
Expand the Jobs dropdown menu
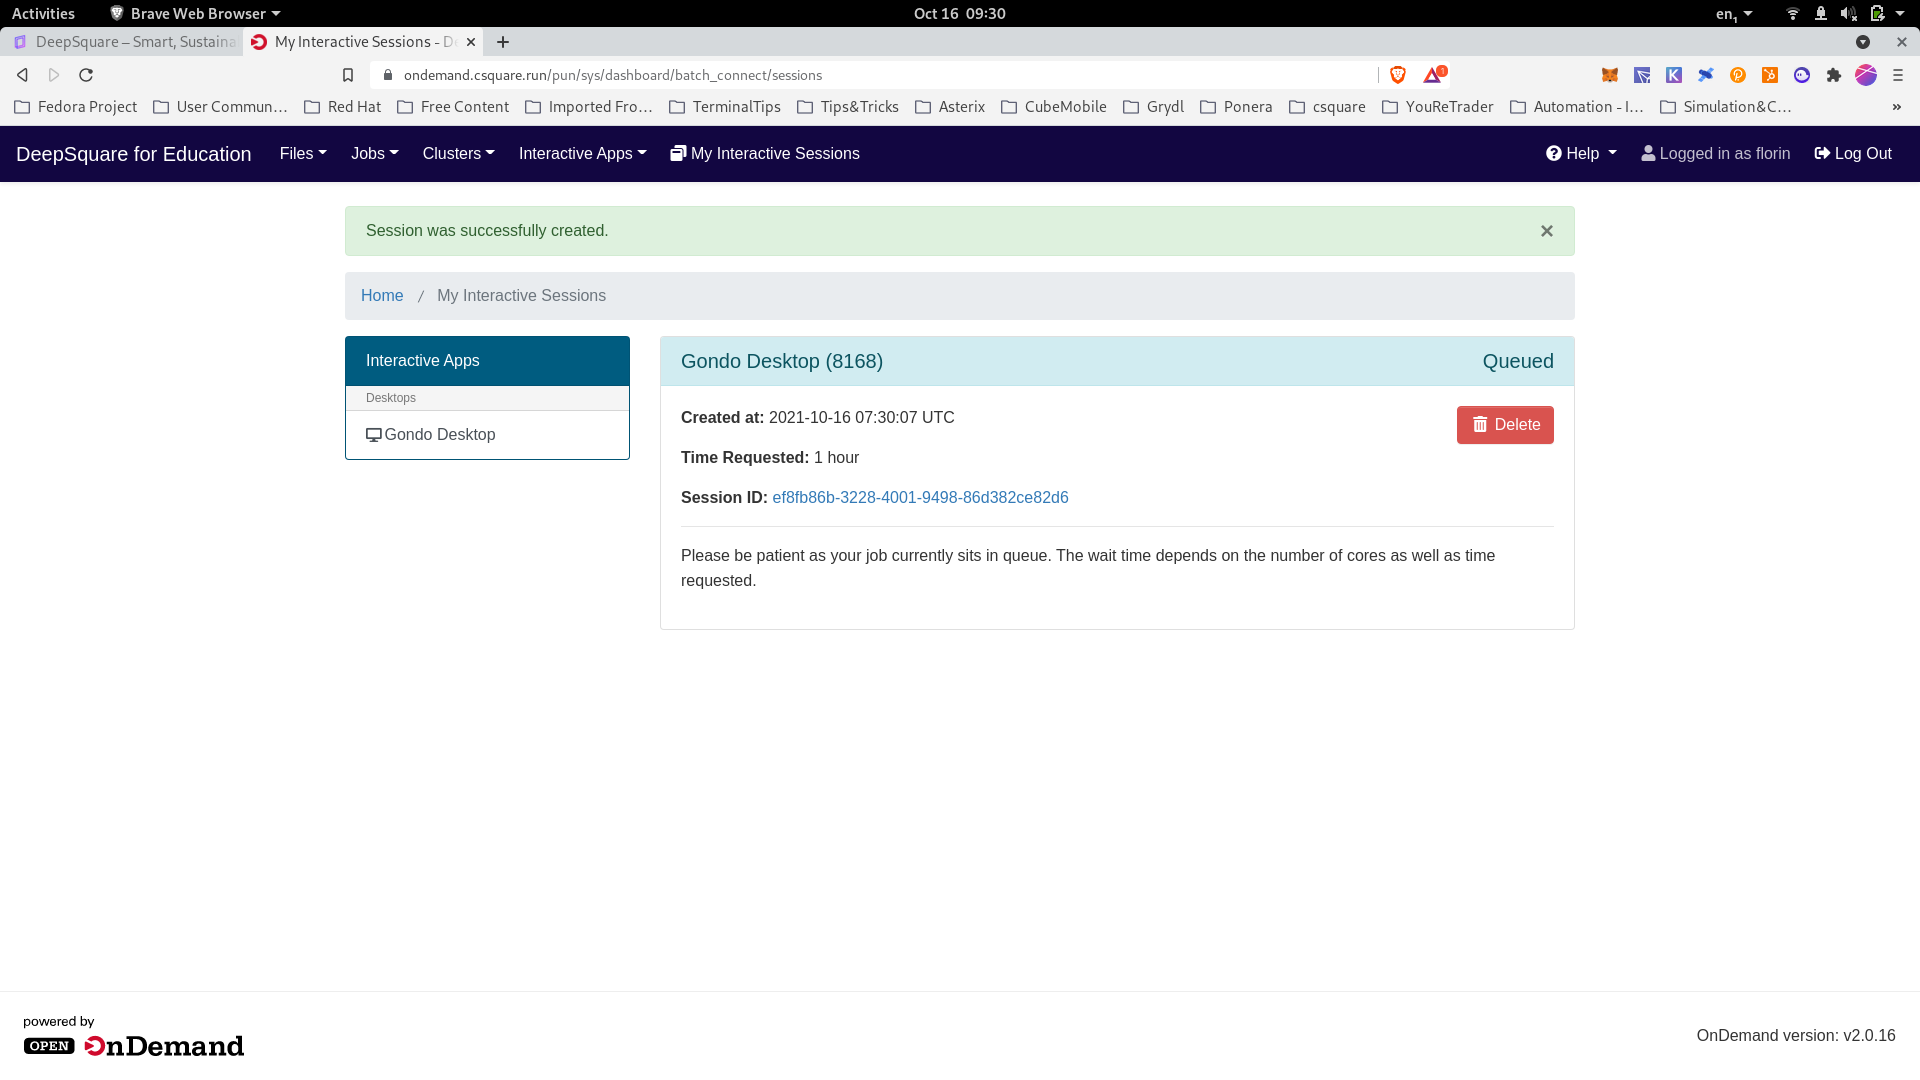[x=374, y=153]
